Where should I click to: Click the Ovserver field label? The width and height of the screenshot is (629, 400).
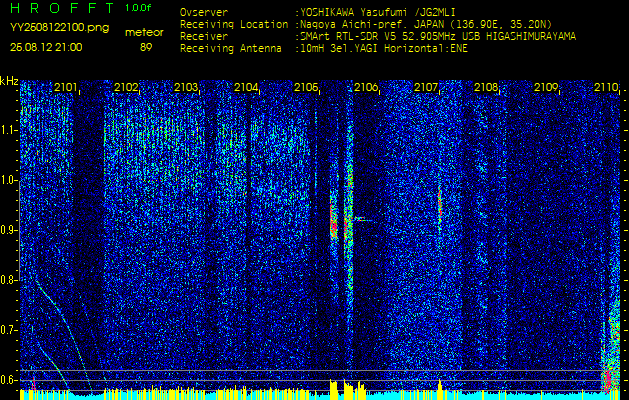click(204, 12)
